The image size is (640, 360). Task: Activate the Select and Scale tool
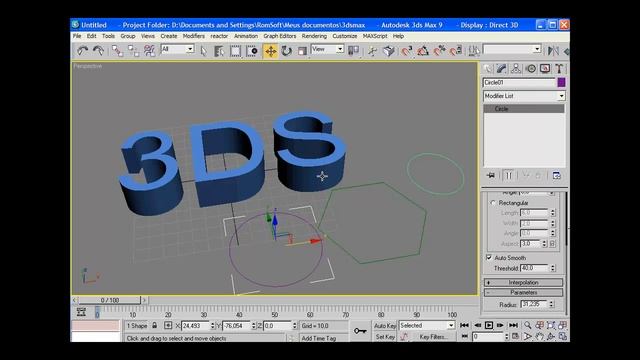302,51
